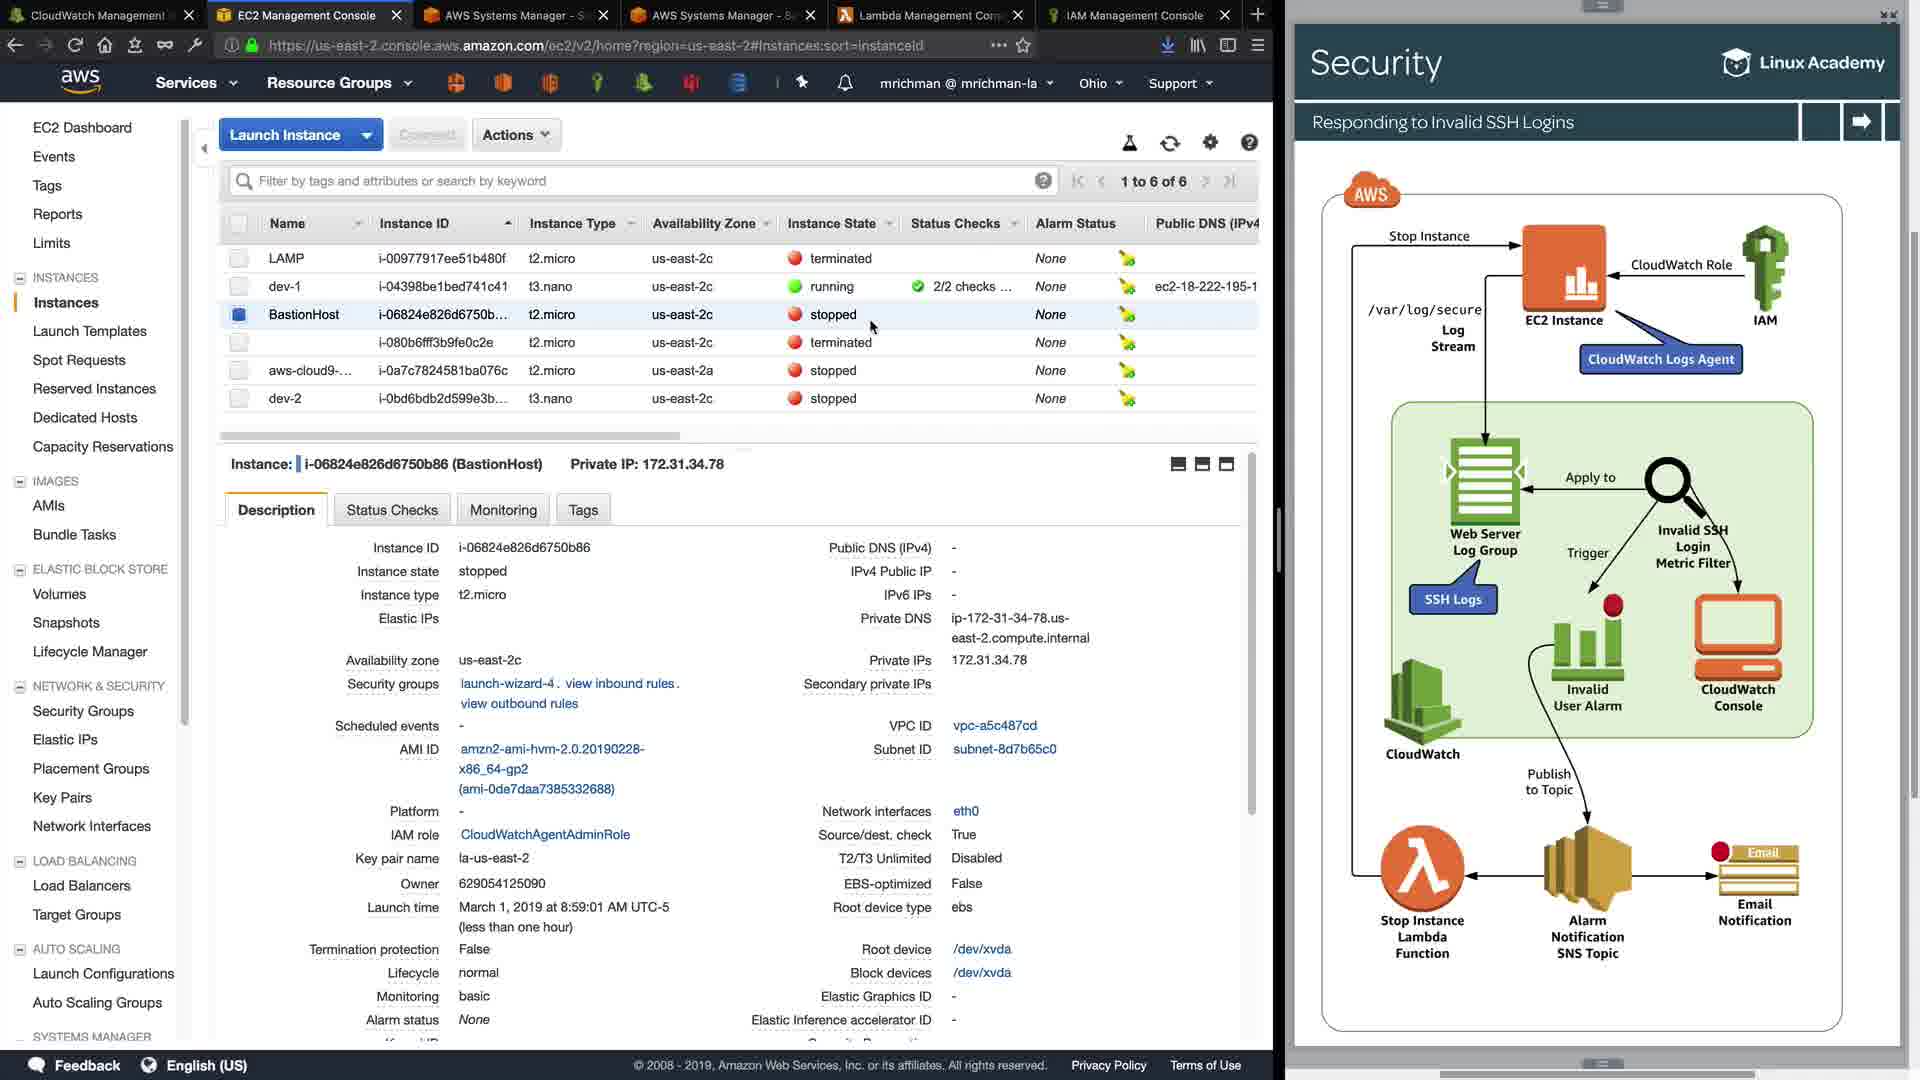Click the help question mark icon
1920x1080 pixels.
click(x=1249, y=143)
